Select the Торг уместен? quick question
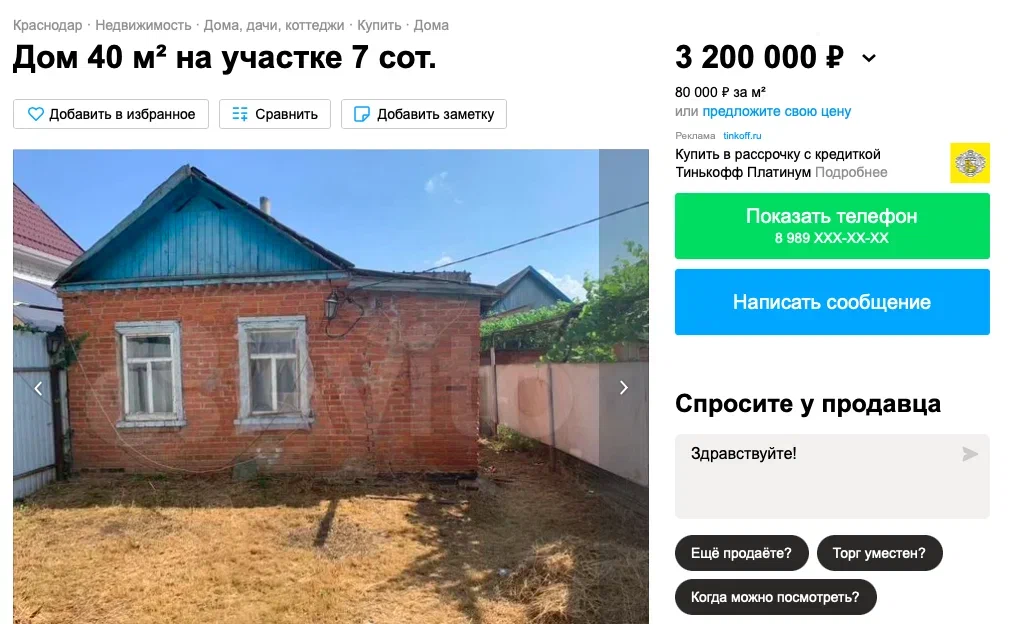 879,553
